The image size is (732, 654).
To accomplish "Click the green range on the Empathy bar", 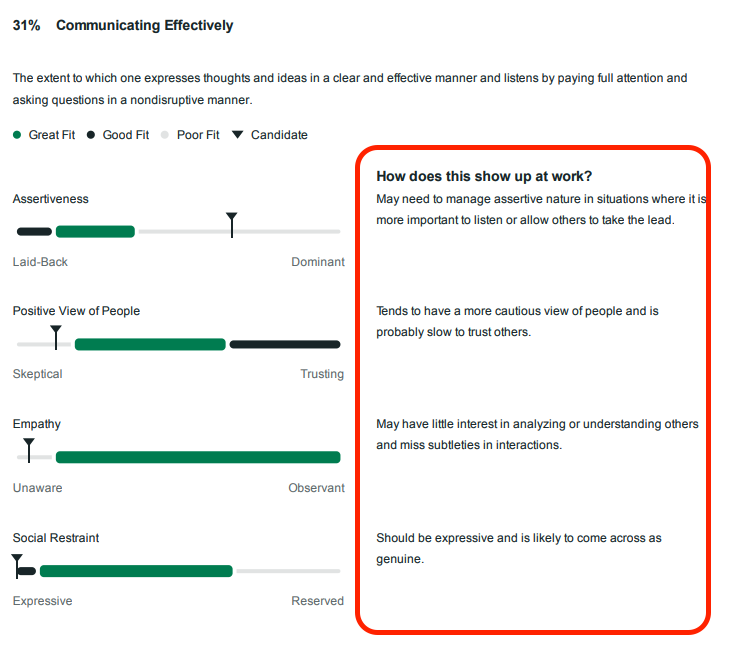I will click(197, 458).
